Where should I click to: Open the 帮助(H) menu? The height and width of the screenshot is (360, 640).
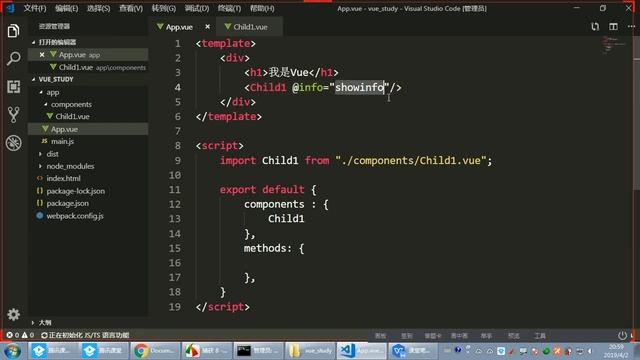coord(262,8)
